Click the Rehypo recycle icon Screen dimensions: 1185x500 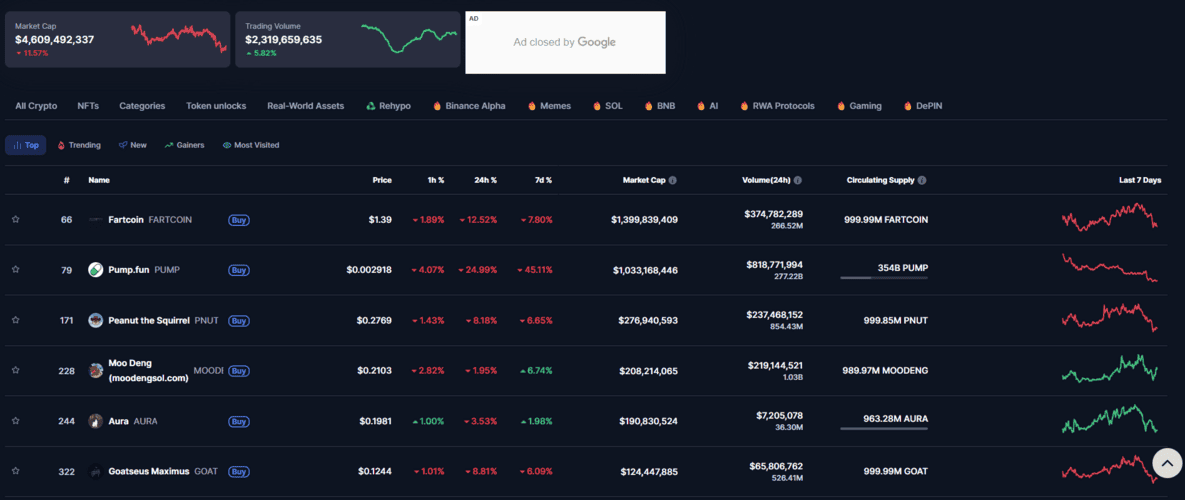370,106
